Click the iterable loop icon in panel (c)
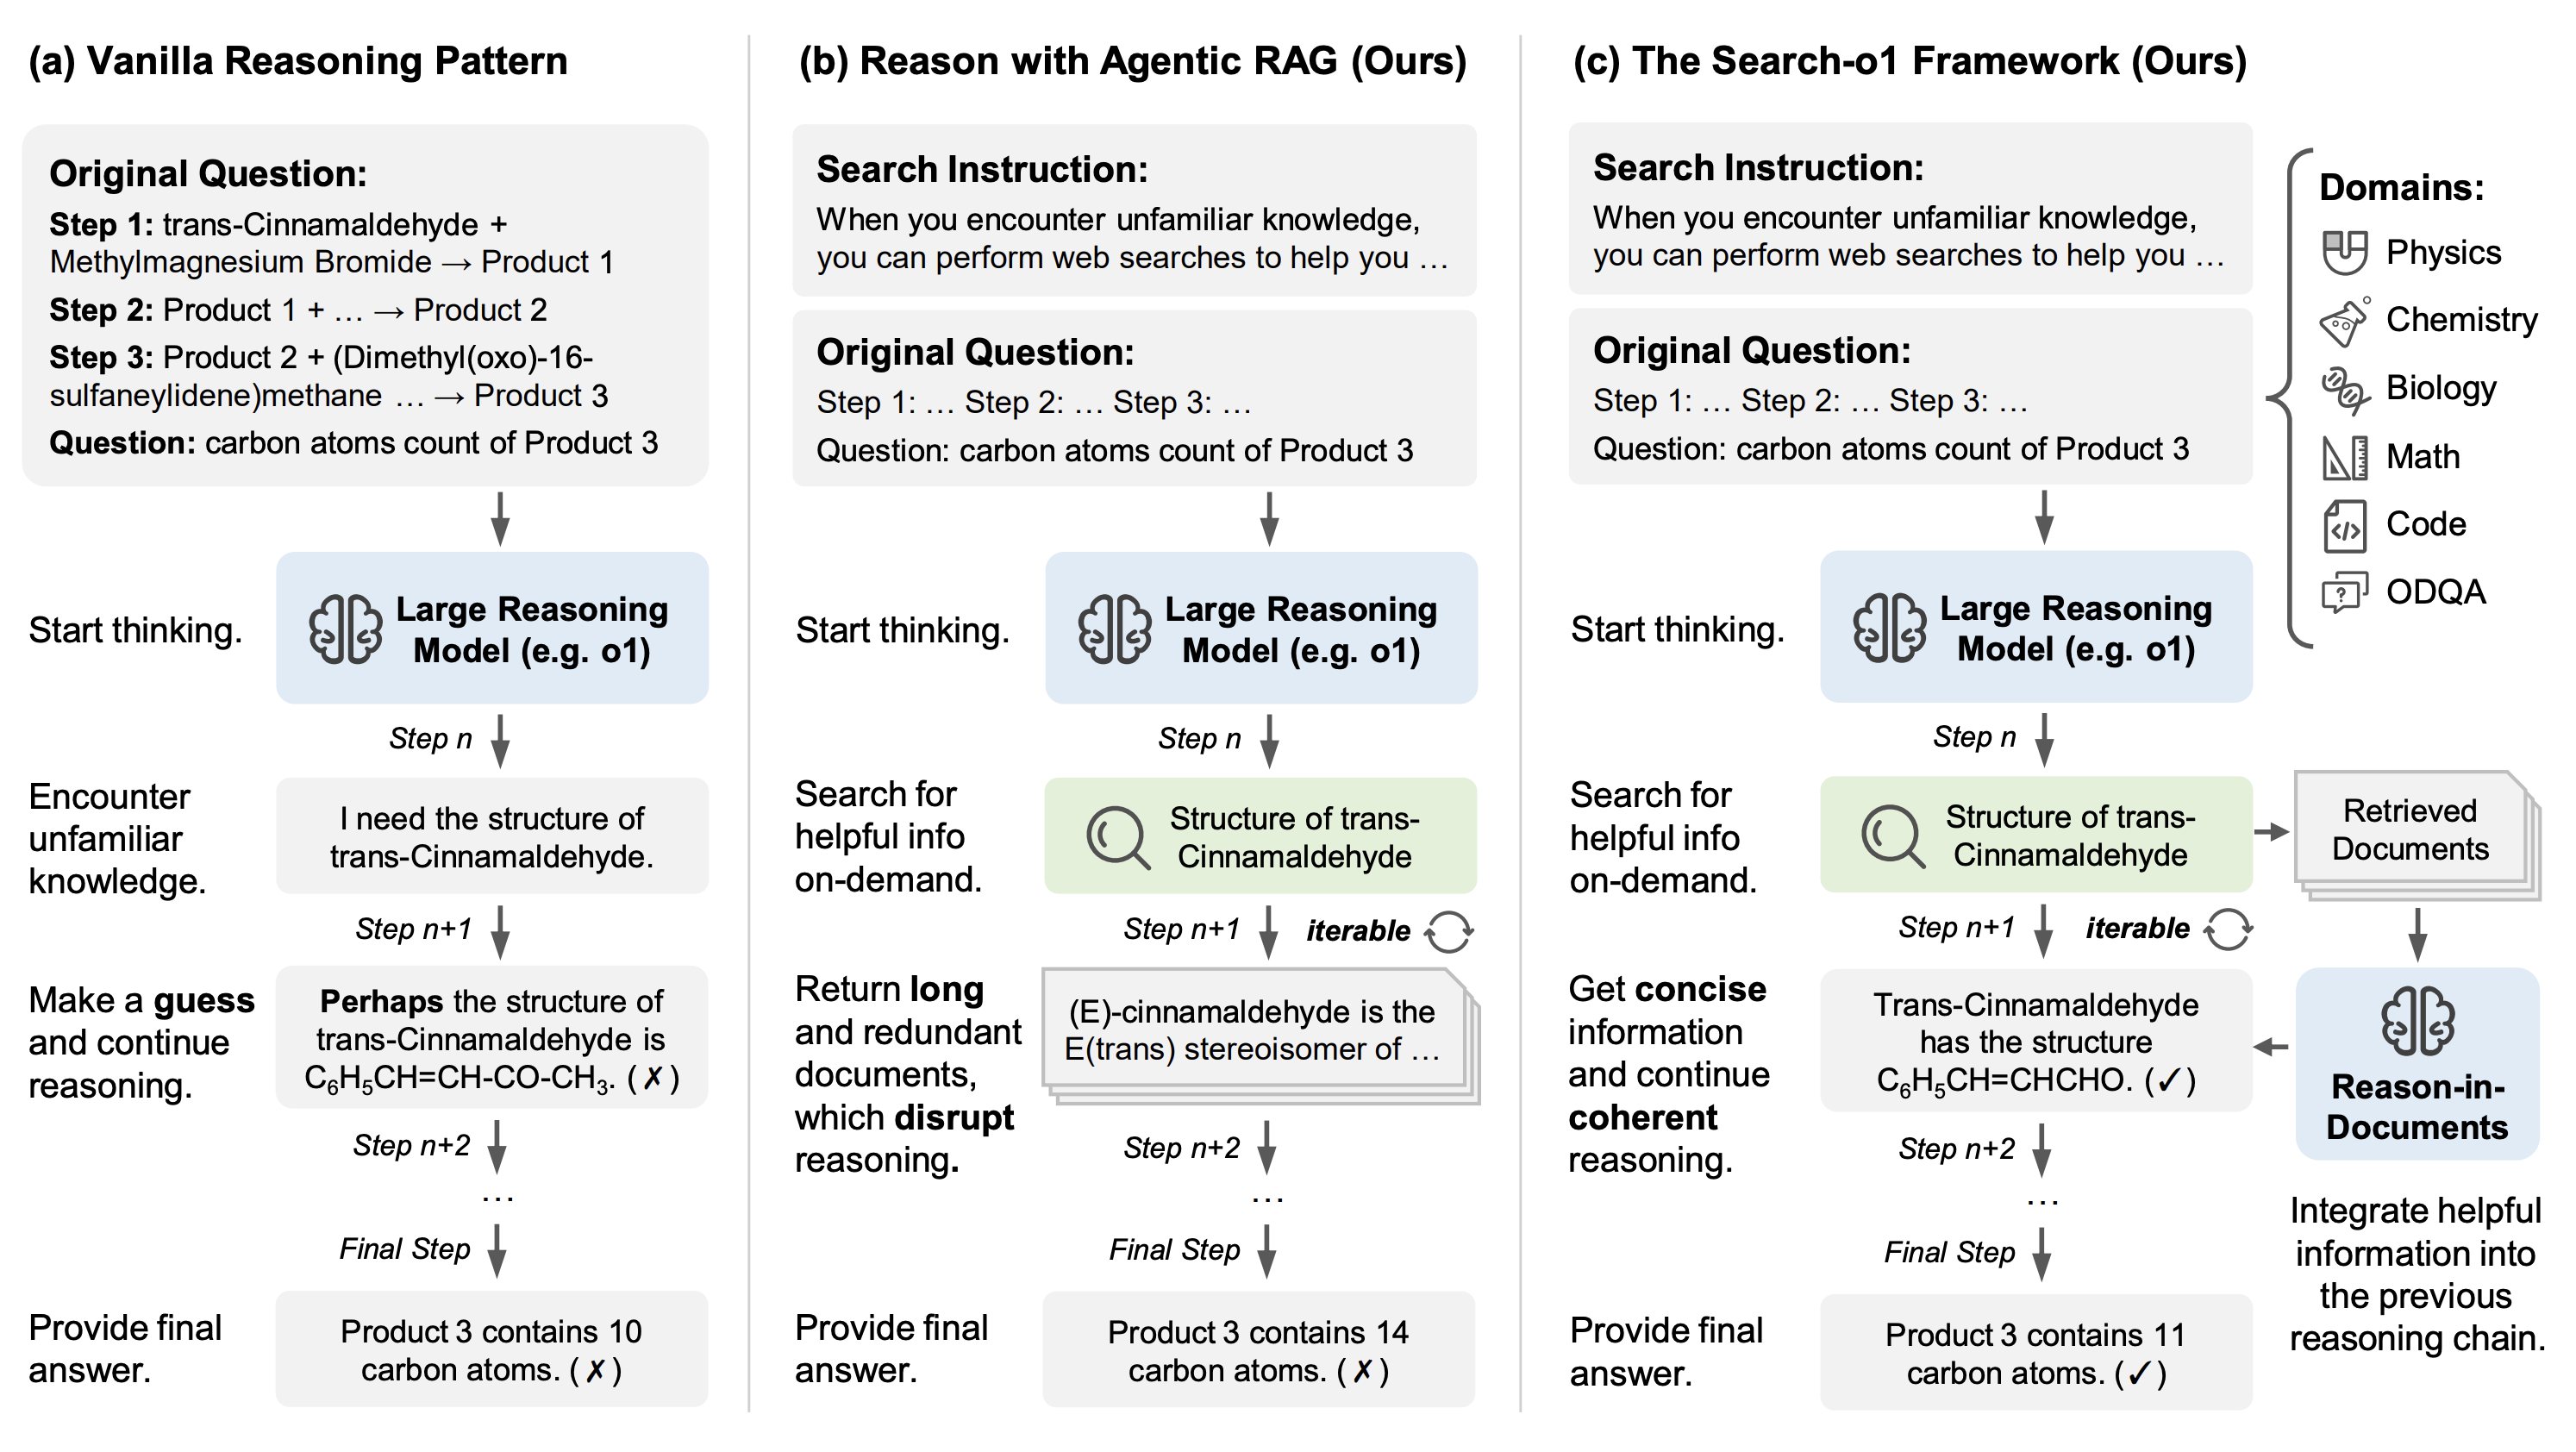2576x1452 pixels. click(x=2228, y=929)
